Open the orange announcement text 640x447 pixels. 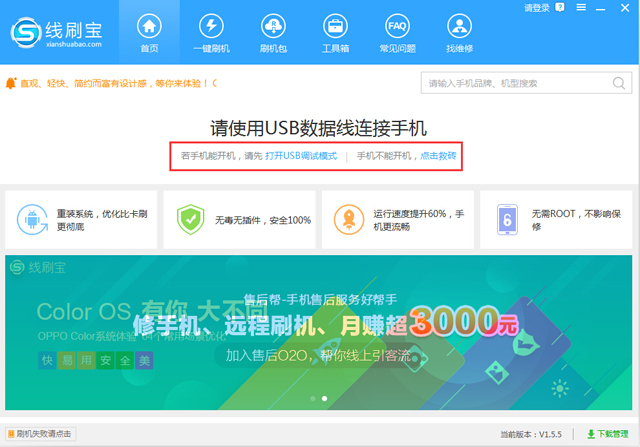coord(119,84)
